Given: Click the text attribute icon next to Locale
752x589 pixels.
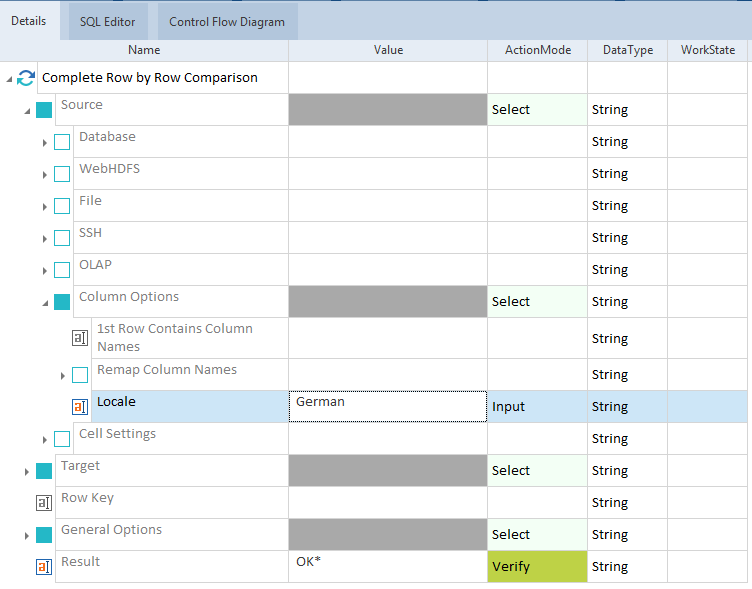Looking at the screenshot, I should pos(80,407).
